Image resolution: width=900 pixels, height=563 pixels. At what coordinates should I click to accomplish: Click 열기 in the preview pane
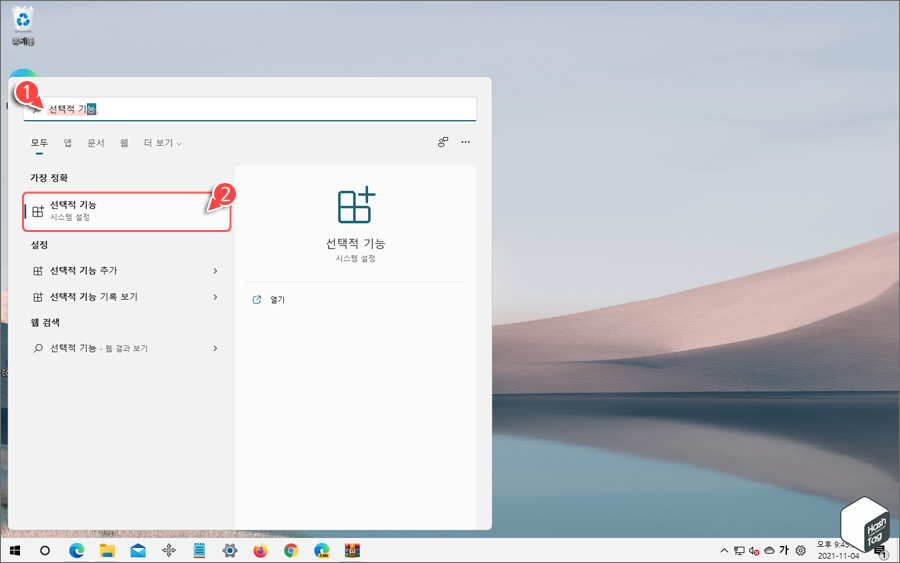[277, 300]
